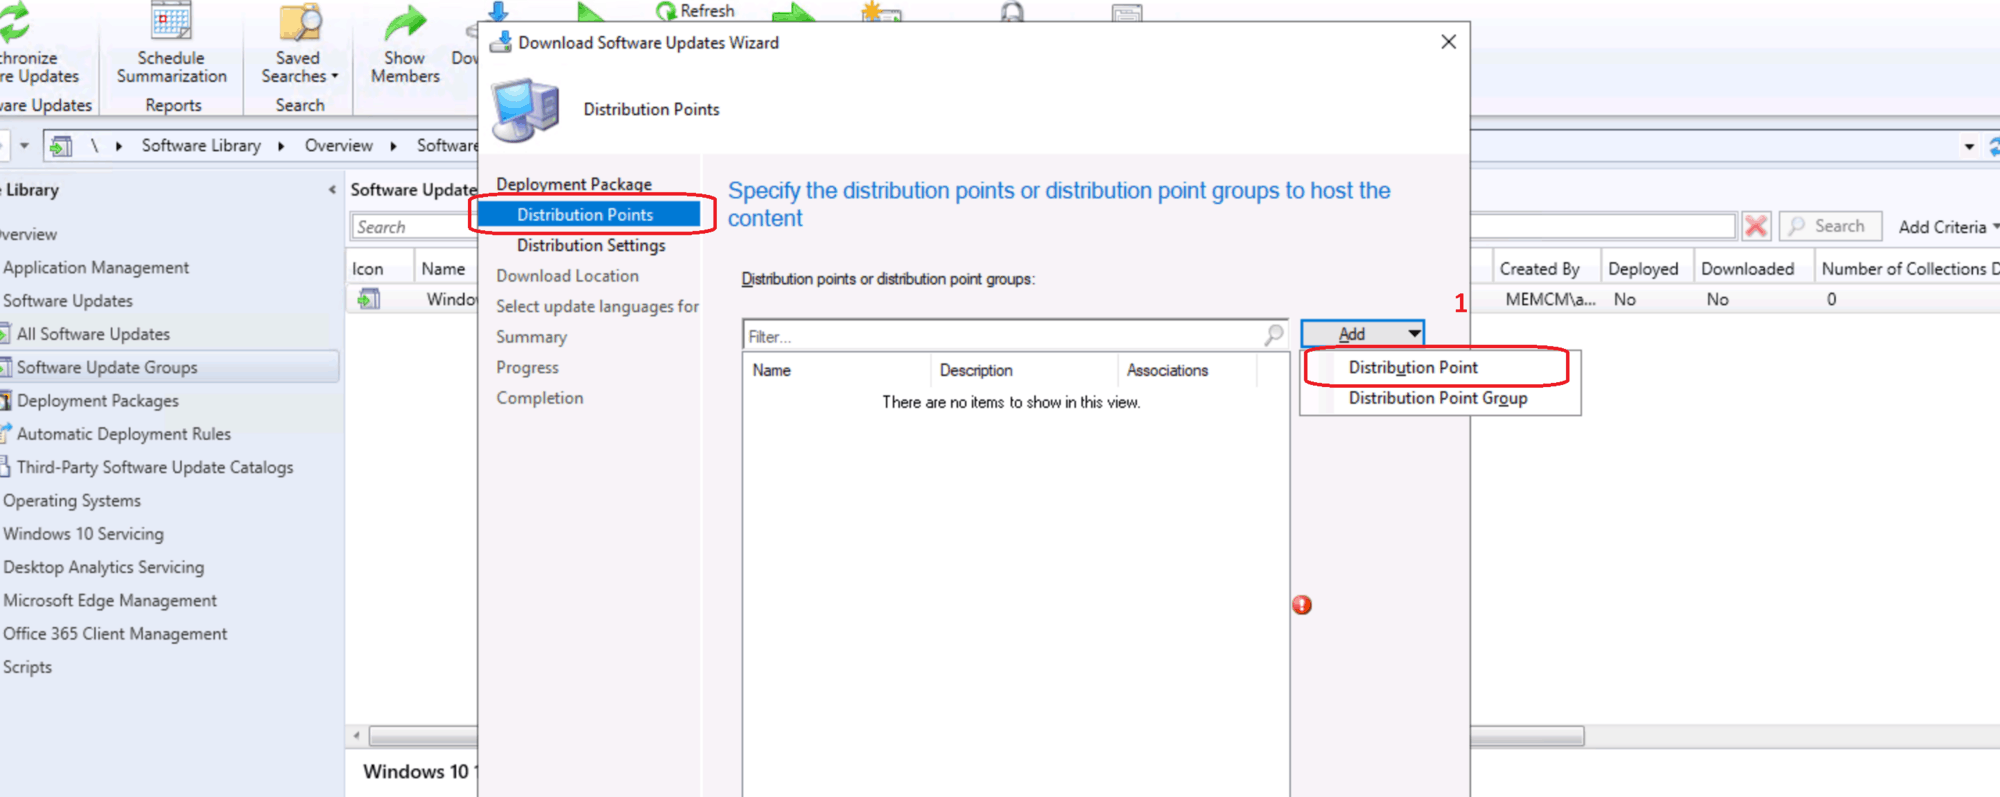Click Software Library in breadcrumb
2000x797 pixels.
(201, 146)
